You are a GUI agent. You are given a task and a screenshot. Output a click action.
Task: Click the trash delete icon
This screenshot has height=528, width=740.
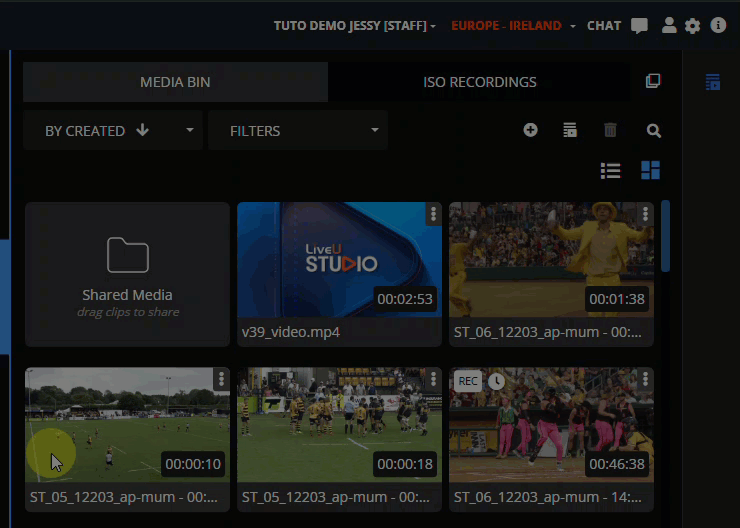click(610, 130)
